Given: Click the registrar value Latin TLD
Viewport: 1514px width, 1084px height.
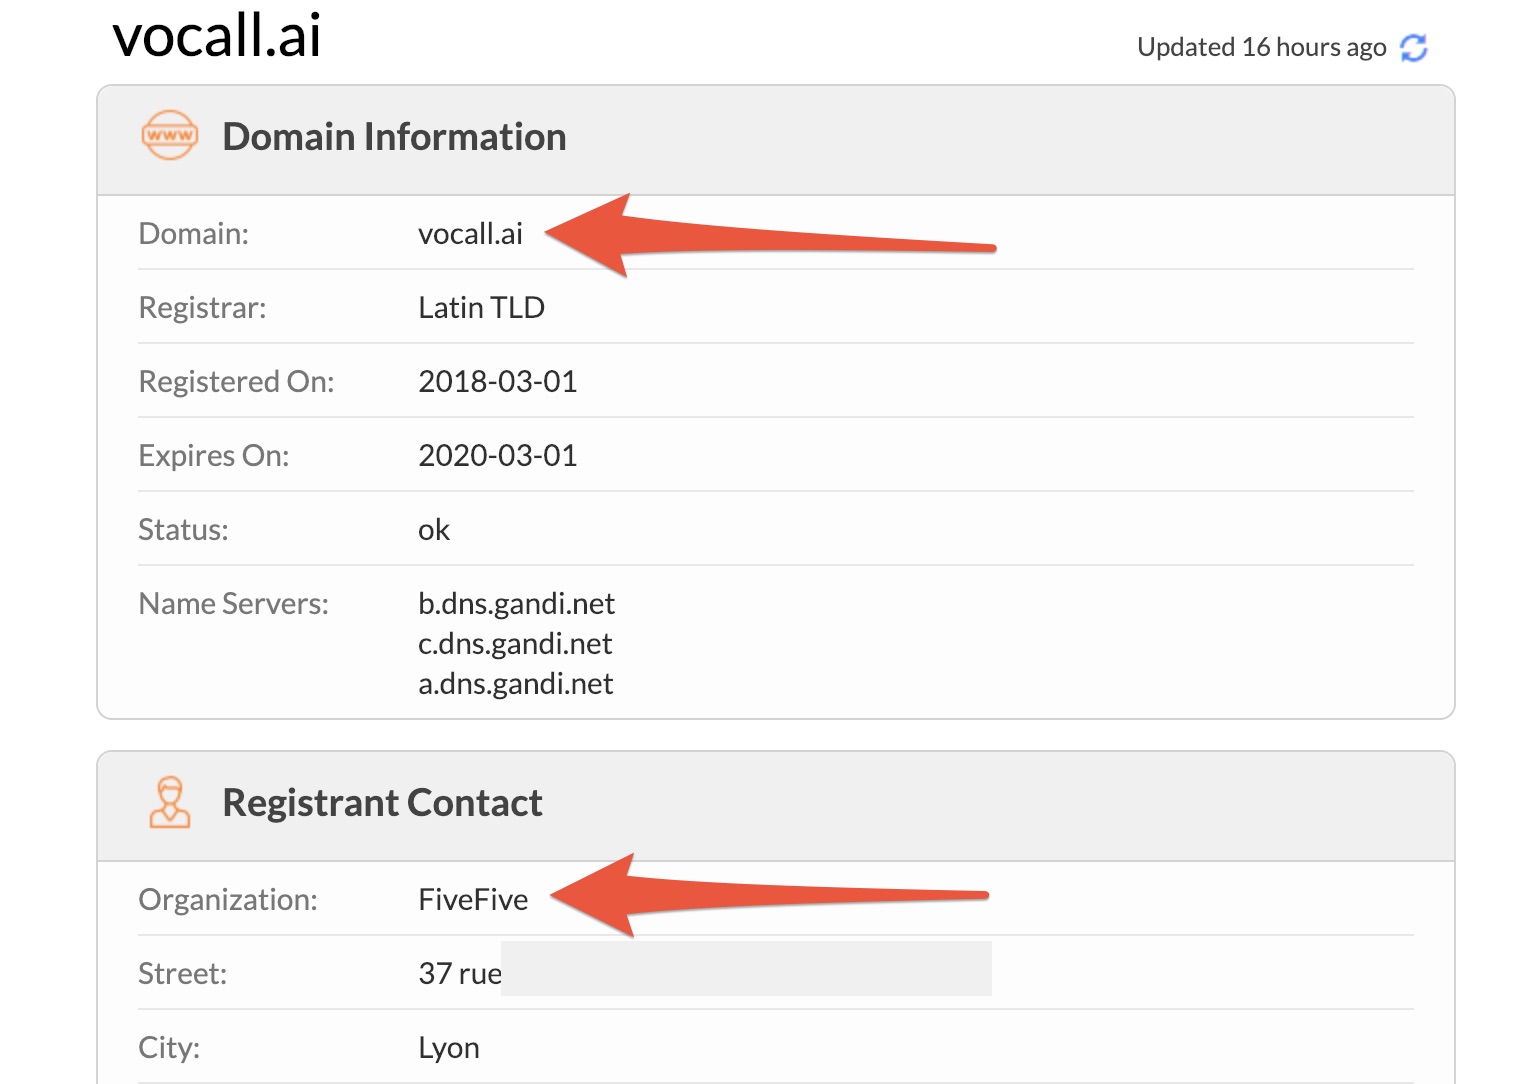Looking at the screenshot, I should (x=481, y=307).
